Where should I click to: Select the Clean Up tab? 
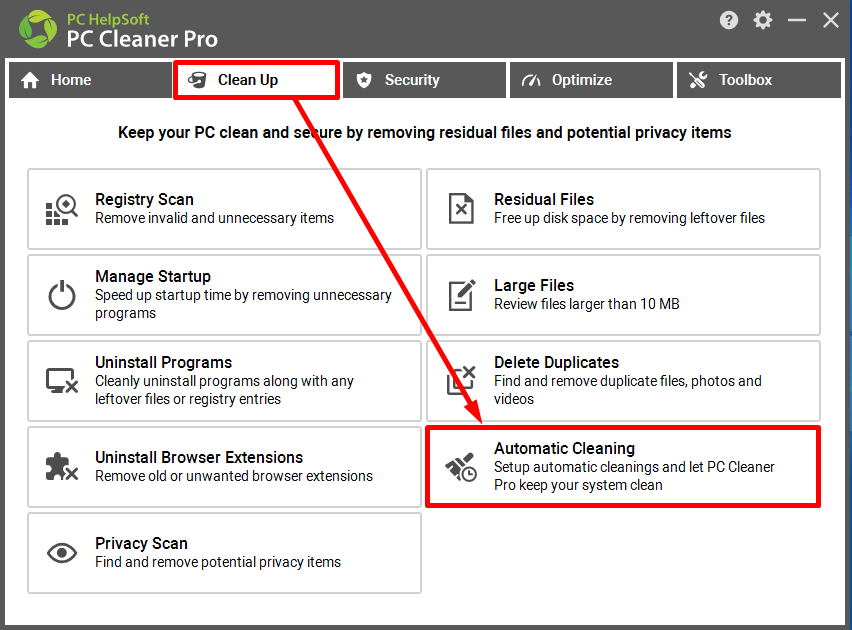coord(256,80)
